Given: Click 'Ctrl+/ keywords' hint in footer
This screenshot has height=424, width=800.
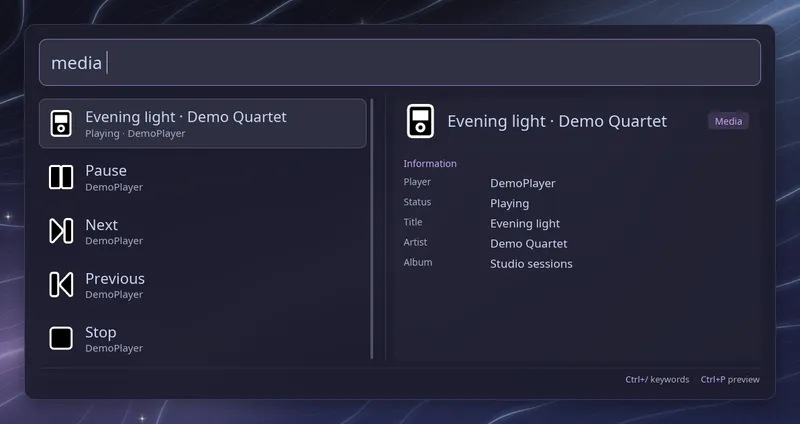Looking at the screenshot, I should (657, 380).
